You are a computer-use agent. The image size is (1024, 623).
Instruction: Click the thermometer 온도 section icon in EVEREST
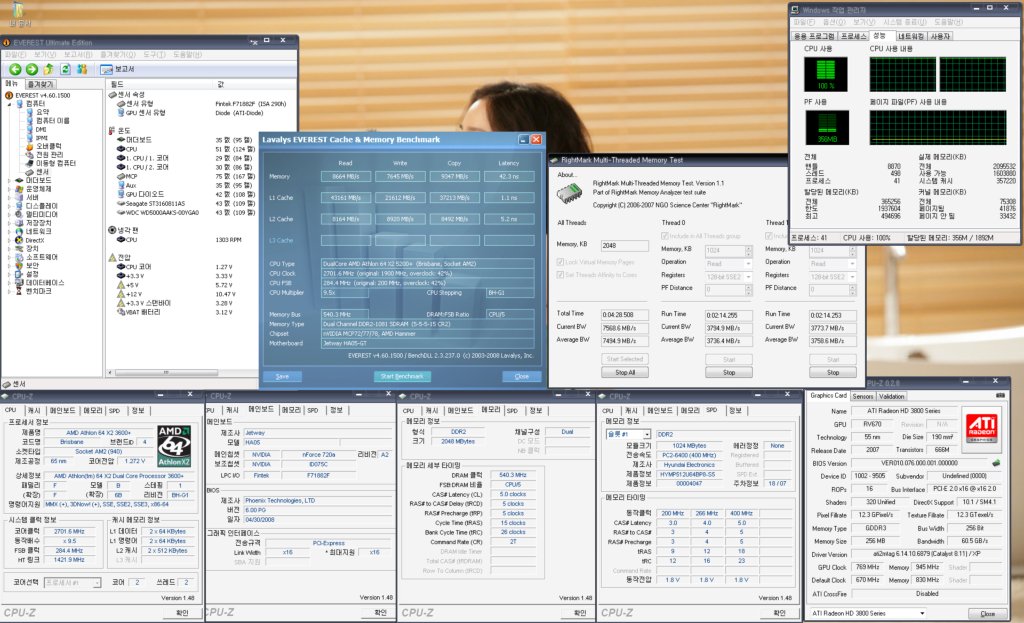click(112, 131)
